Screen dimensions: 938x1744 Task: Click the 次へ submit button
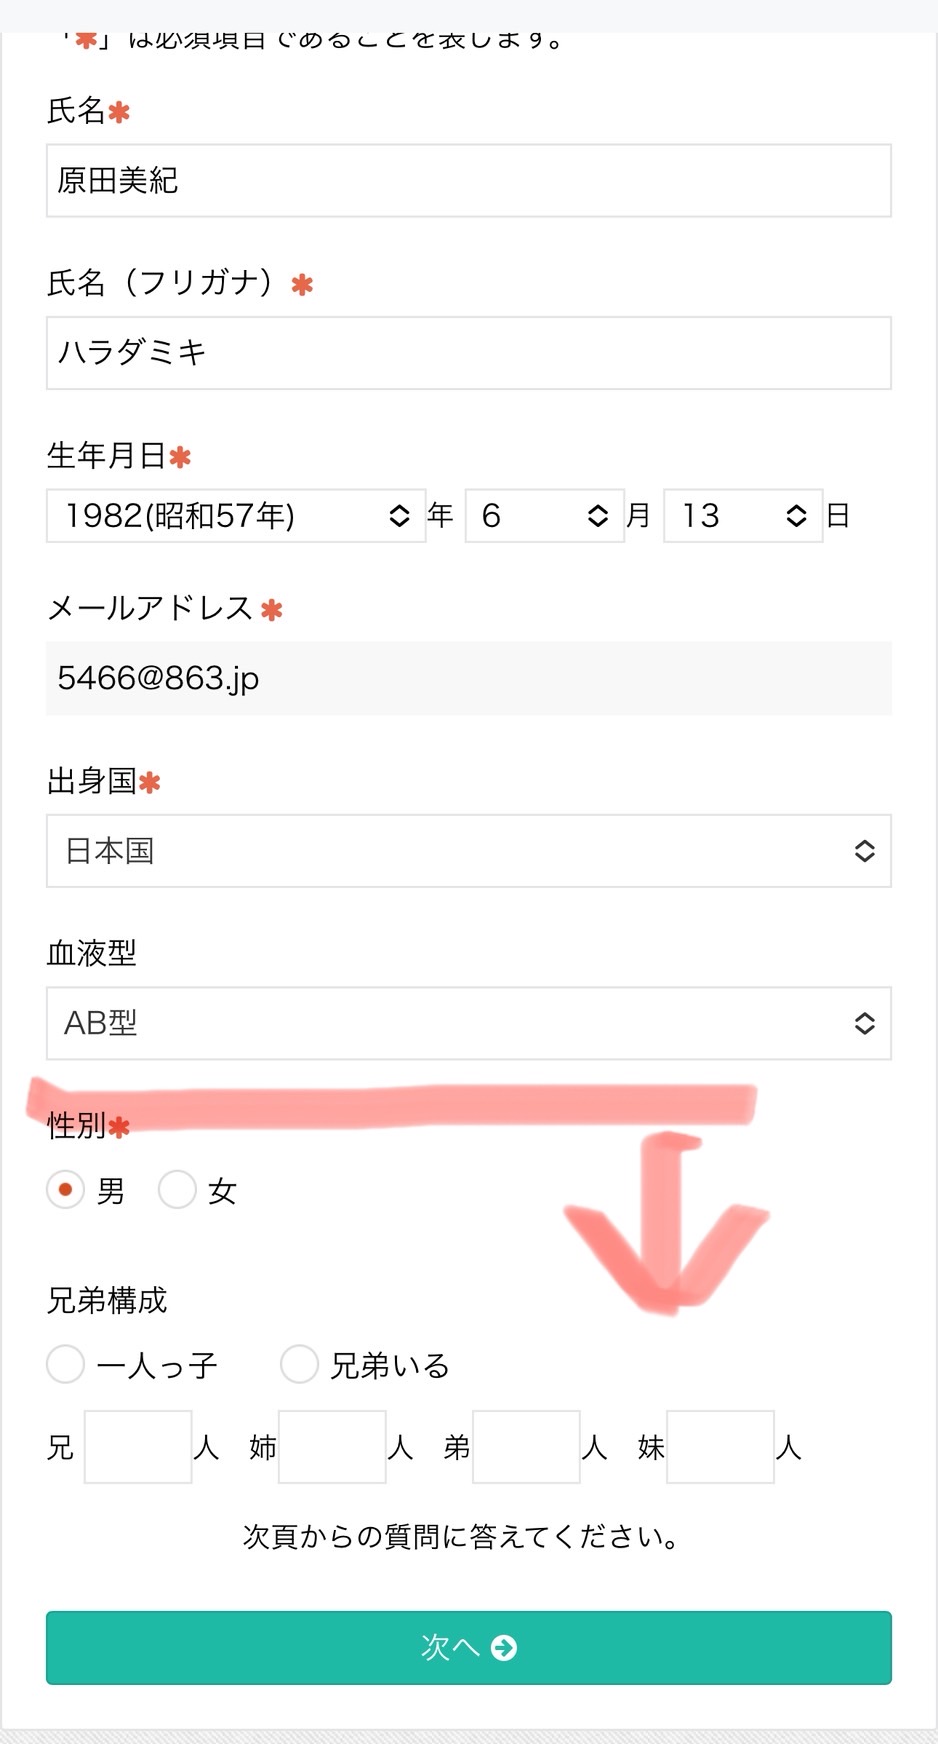coord(469,1647)
